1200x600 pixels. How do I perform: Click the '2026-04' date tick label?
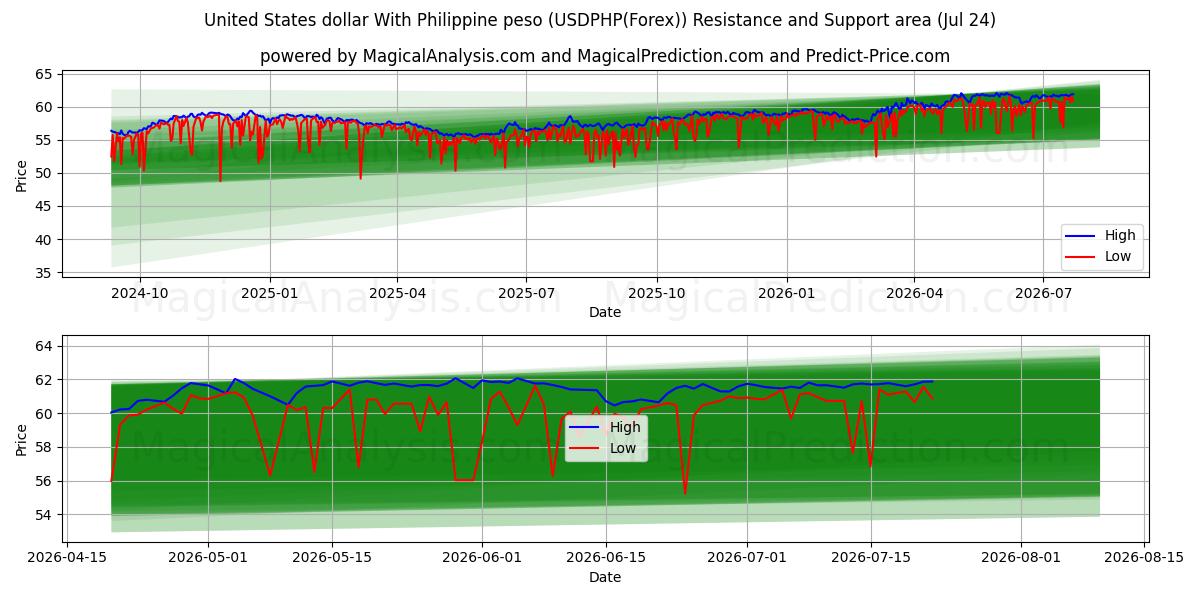coord(914,292)
